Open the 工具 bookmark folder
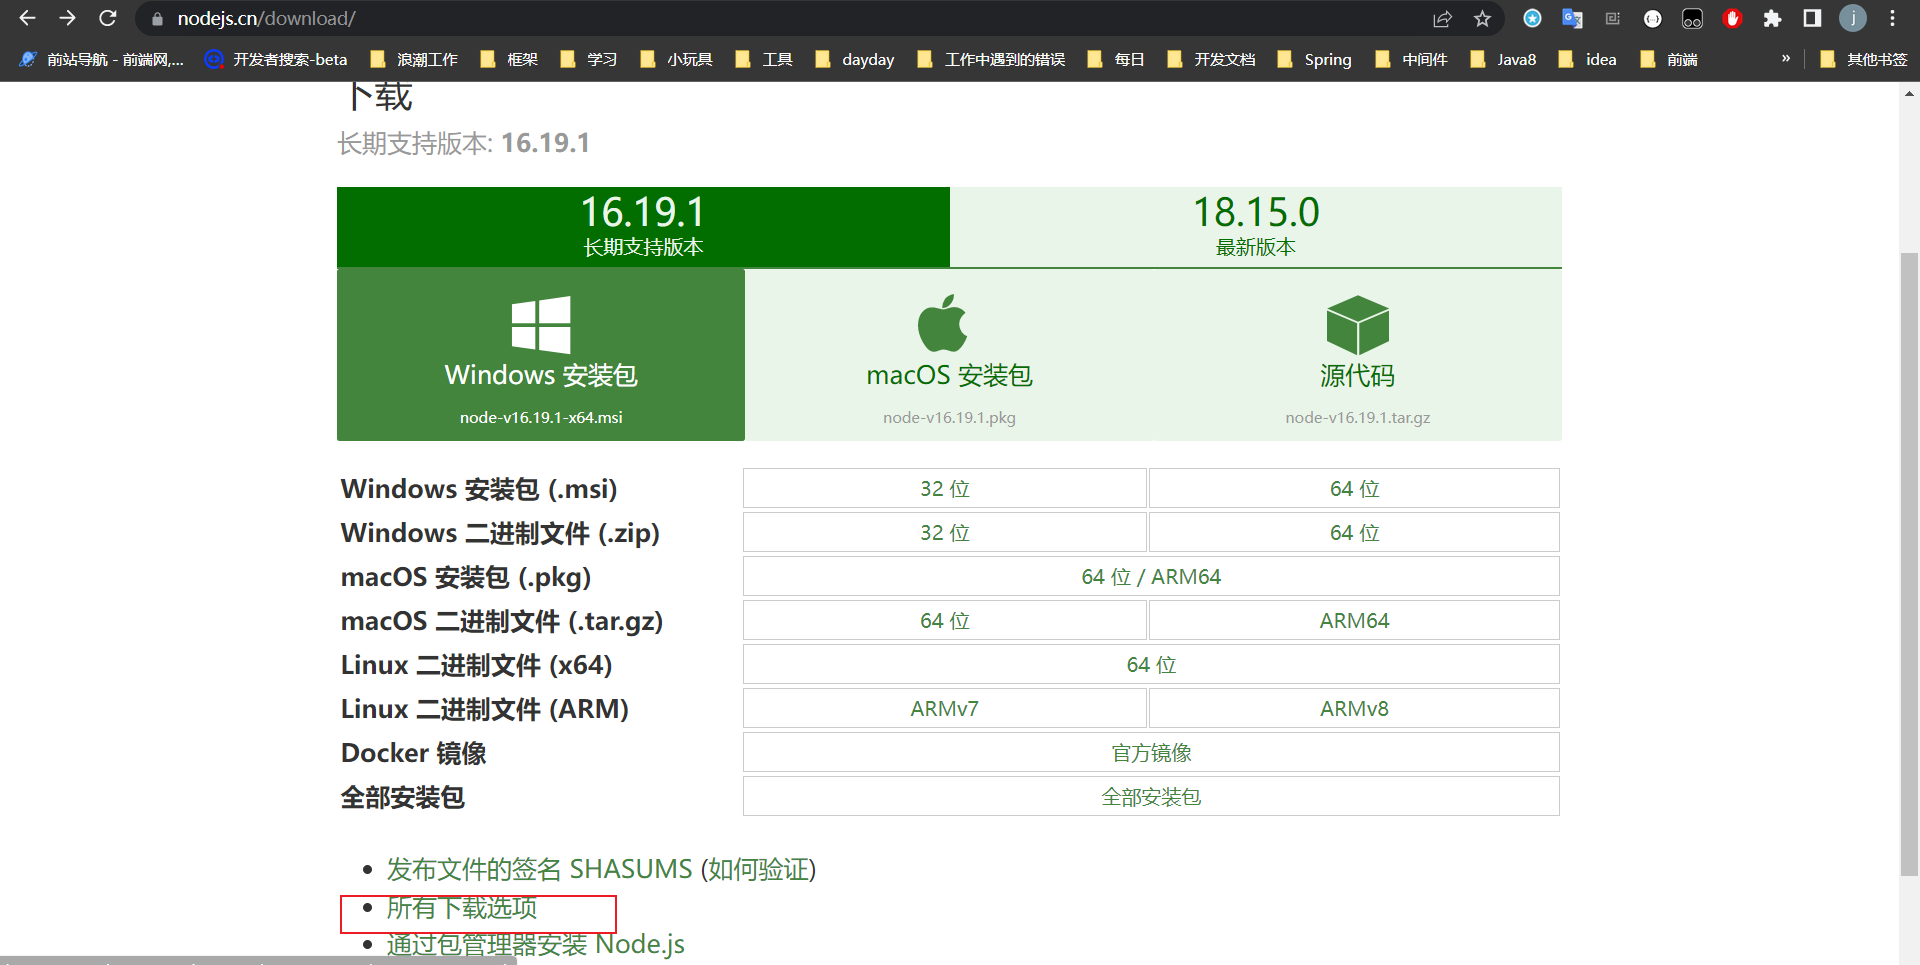 764,59
